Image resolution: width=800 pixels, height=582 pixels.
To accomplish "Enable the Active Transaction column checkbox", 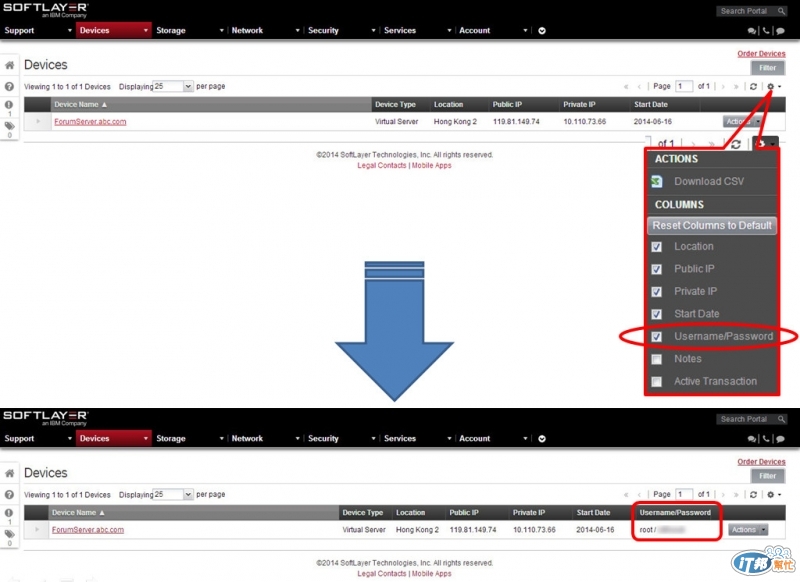I will coord(657,382).
